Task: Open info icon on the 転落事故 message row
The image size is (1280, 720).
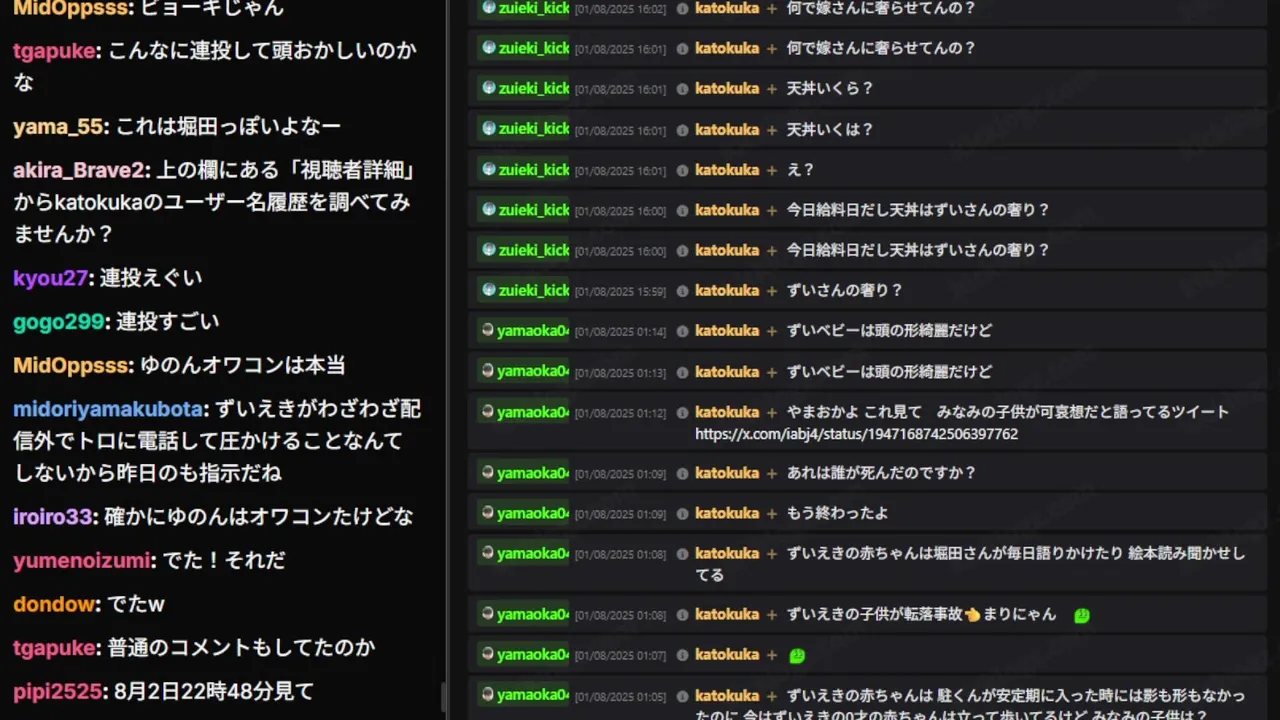Action: pos(682,614)
